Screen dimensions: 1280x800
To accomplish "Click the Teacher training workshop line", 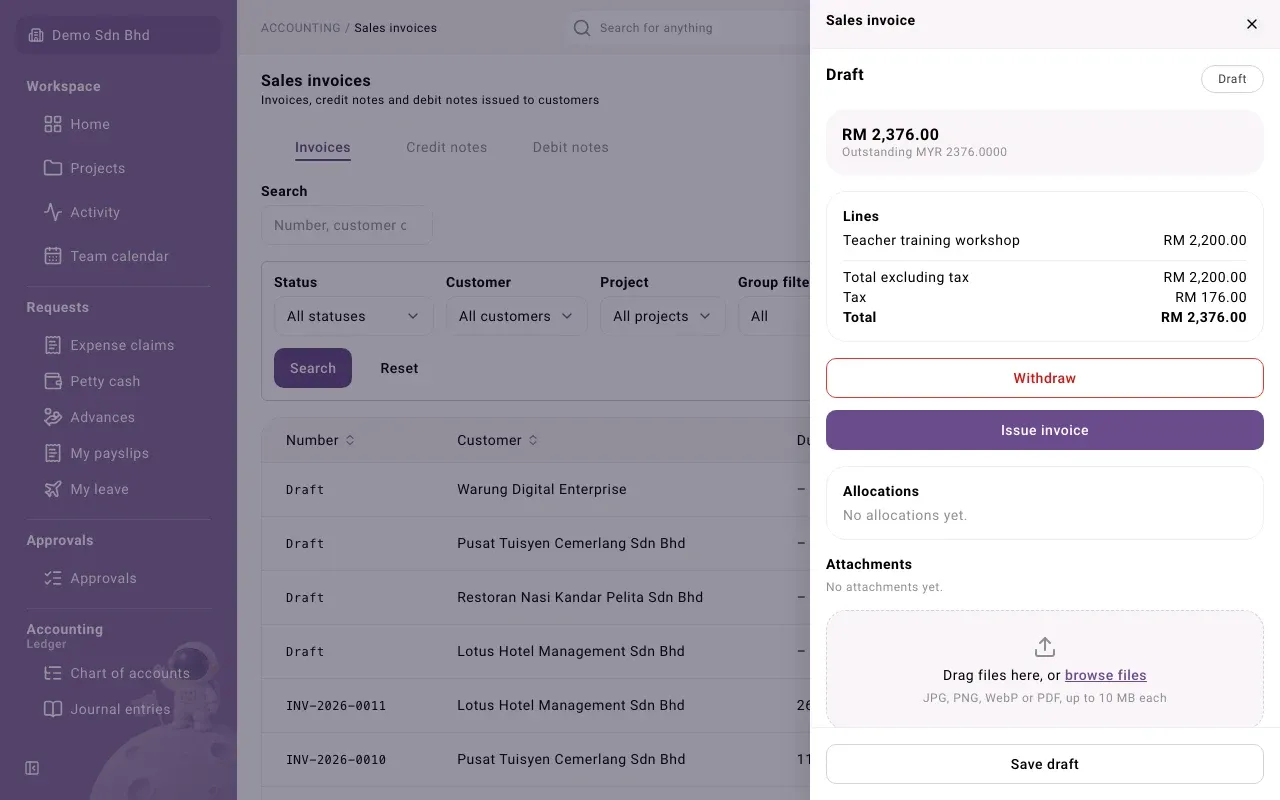I will point(1045,240).
